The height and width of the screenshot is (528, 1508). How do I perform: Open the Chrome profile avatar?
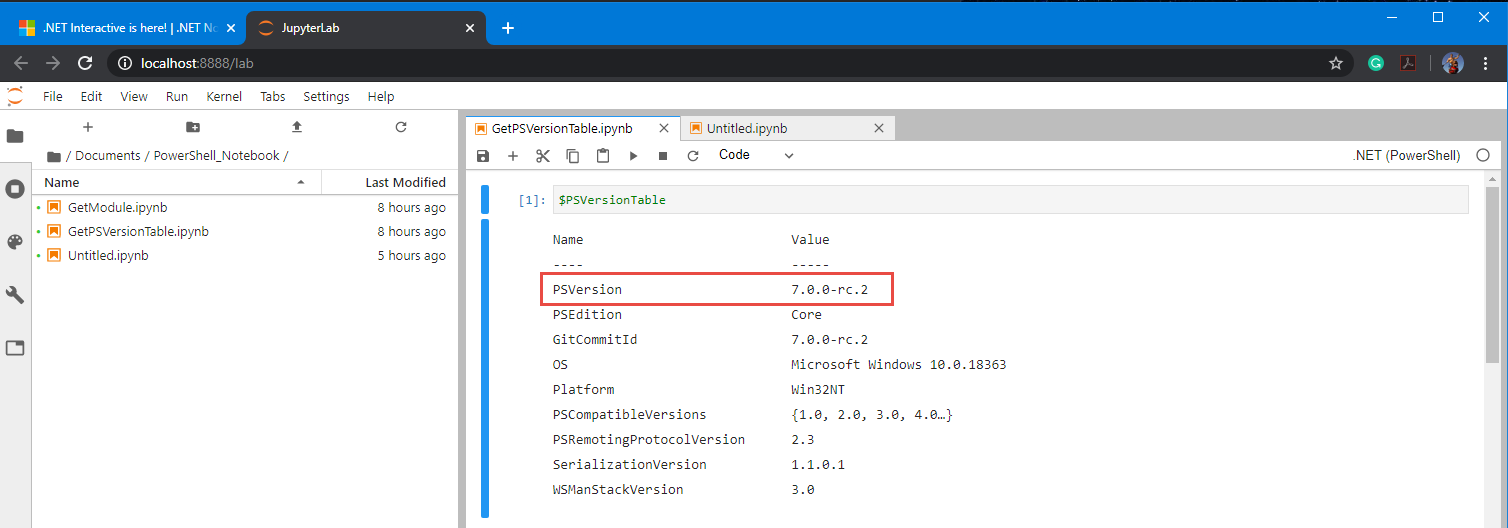[1453, 63]
